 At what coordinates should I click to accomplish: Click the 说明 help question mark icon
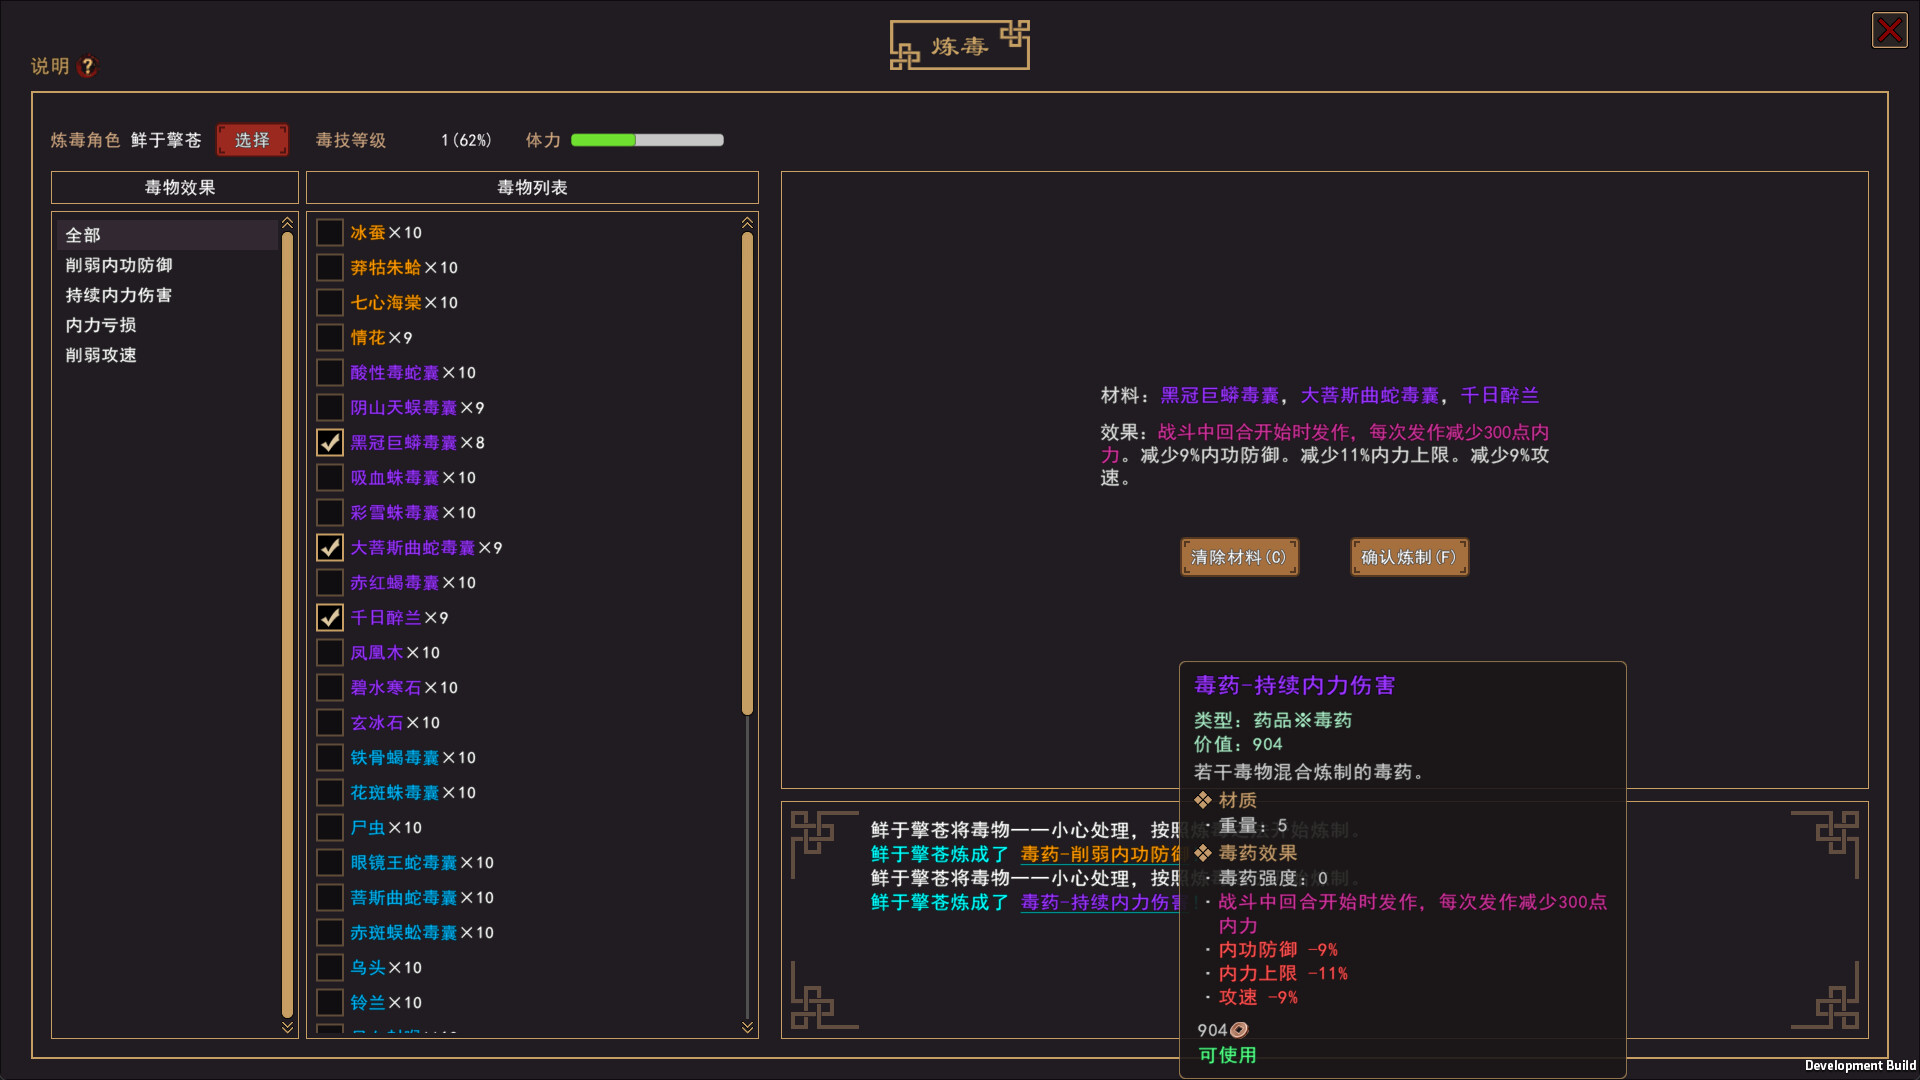[x=88, y=66]
